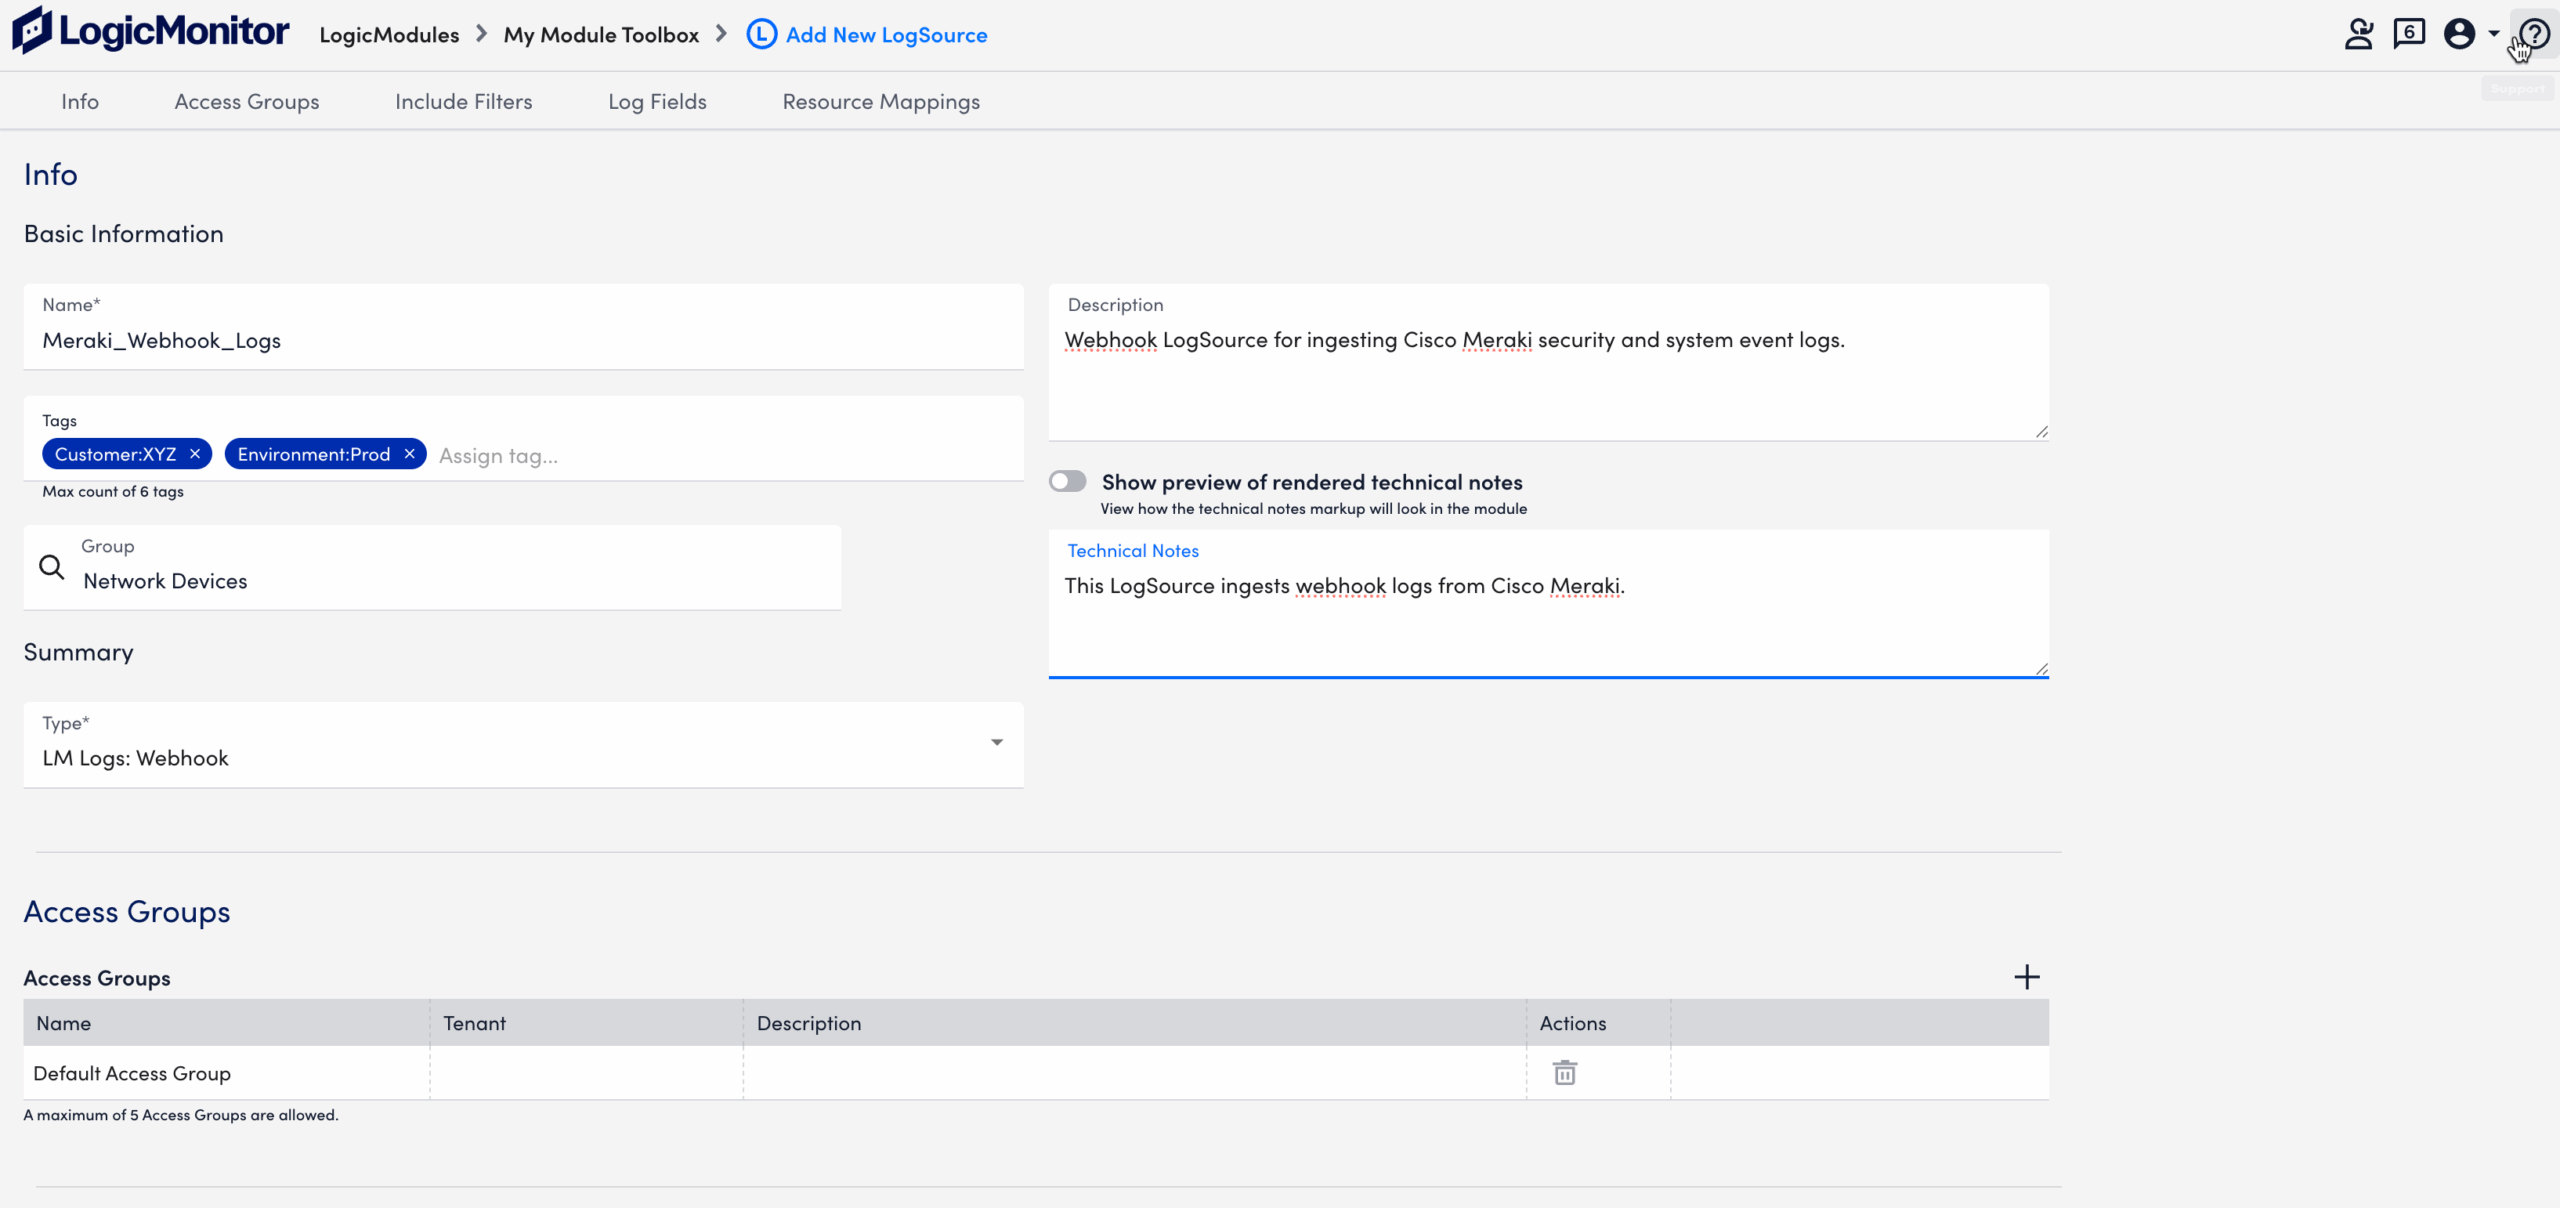Click the Assign tag input field
Image resolution: width=2560 pixels, height=1208 pixels.
pyautogui.click(x=498, y=454)
